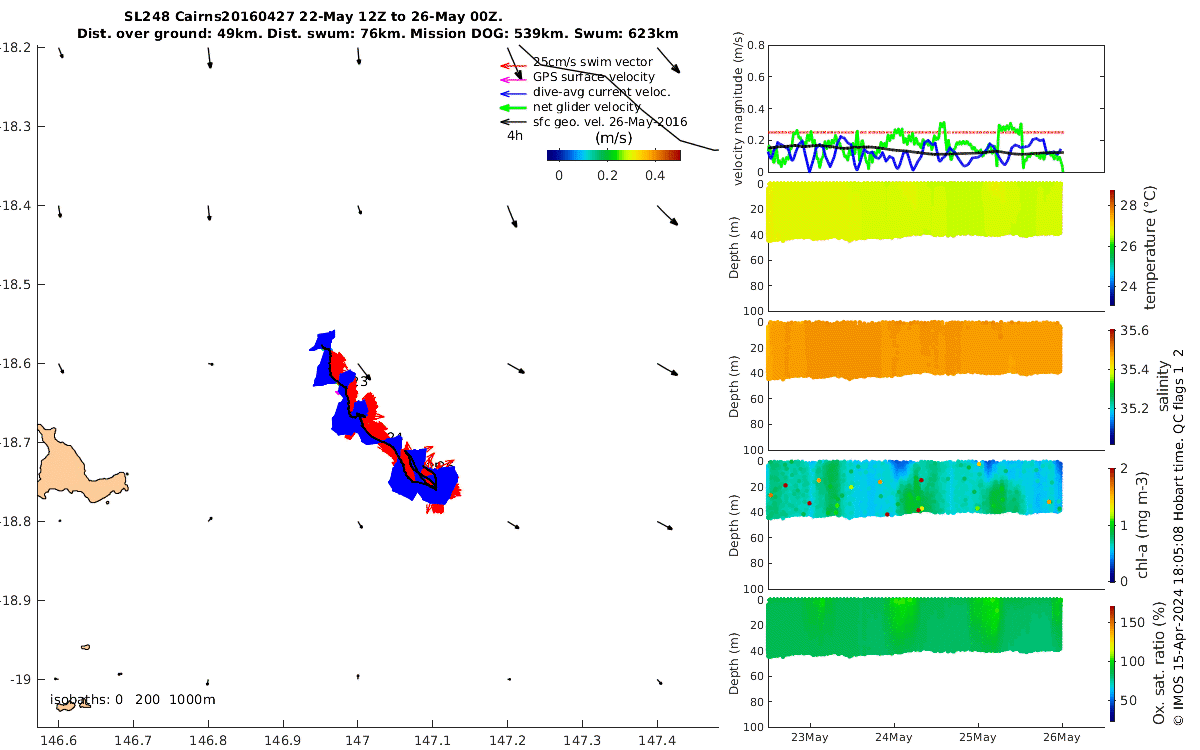
Task: Click the 'salinity' colorbar label
Action: [1163, 386]
